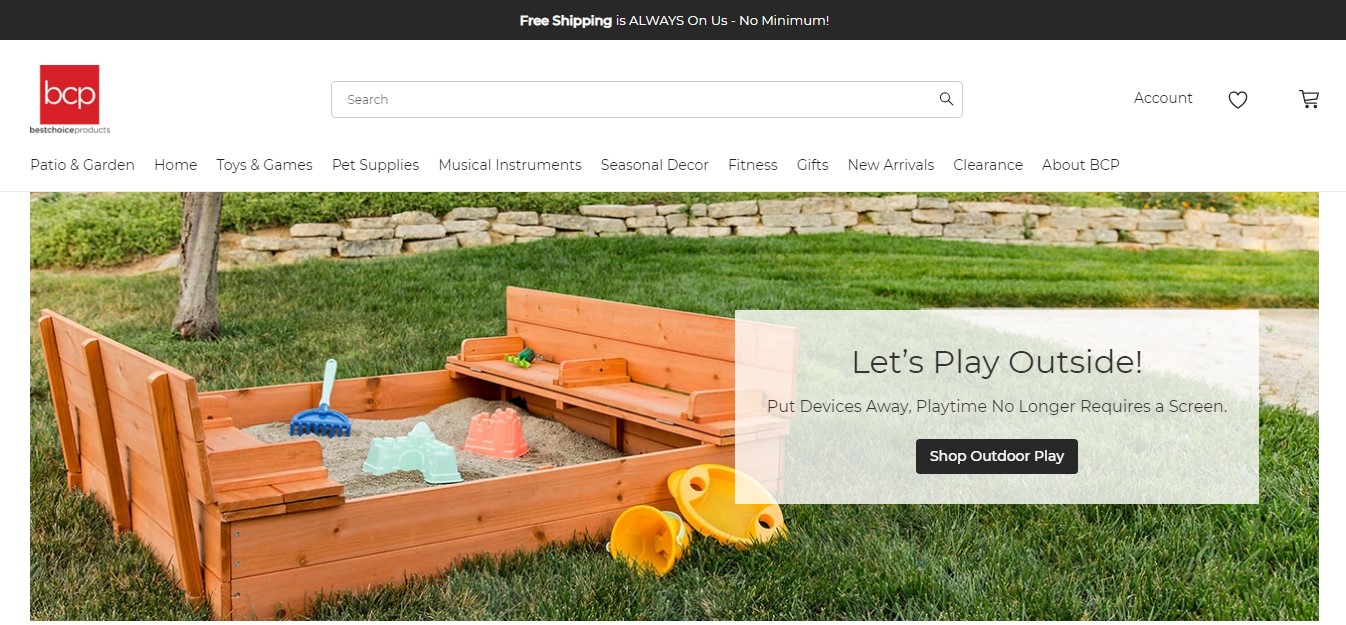Open the wishlist heart icon
Viewport: 1346px width, 625px height.
[x=1238, y=100]
